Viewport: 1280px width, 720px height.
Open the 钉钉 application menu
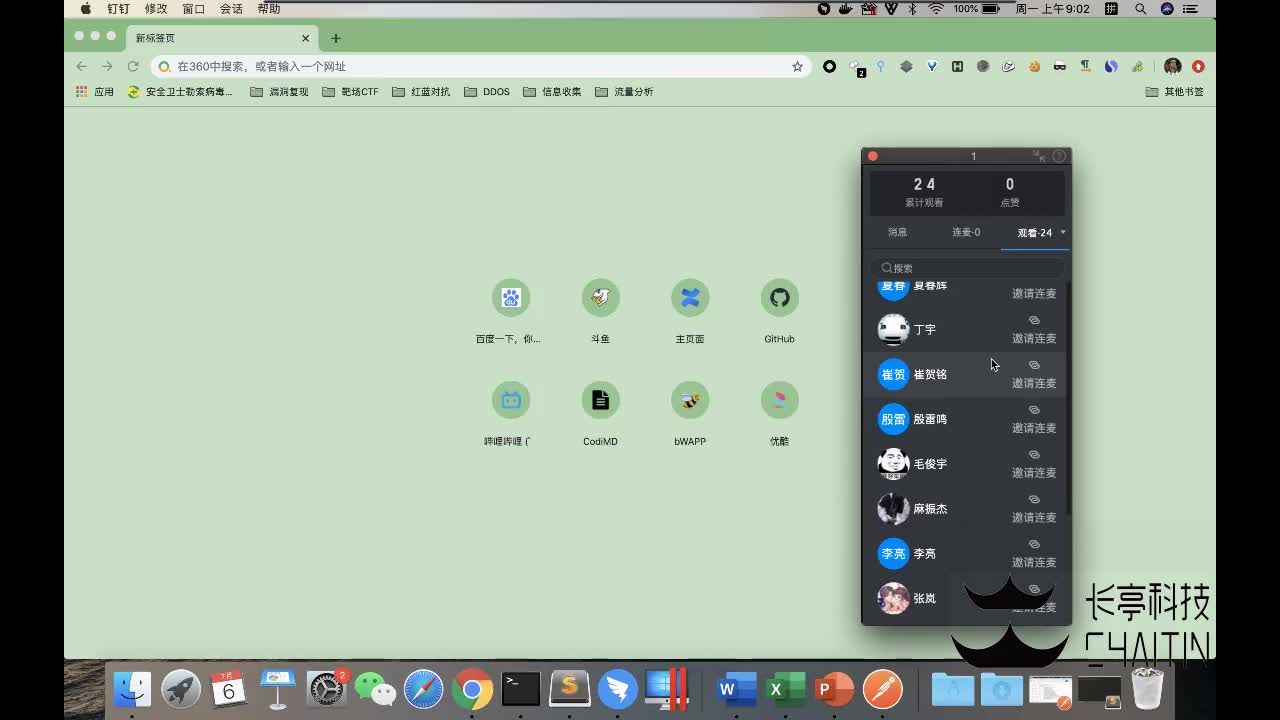118,9
